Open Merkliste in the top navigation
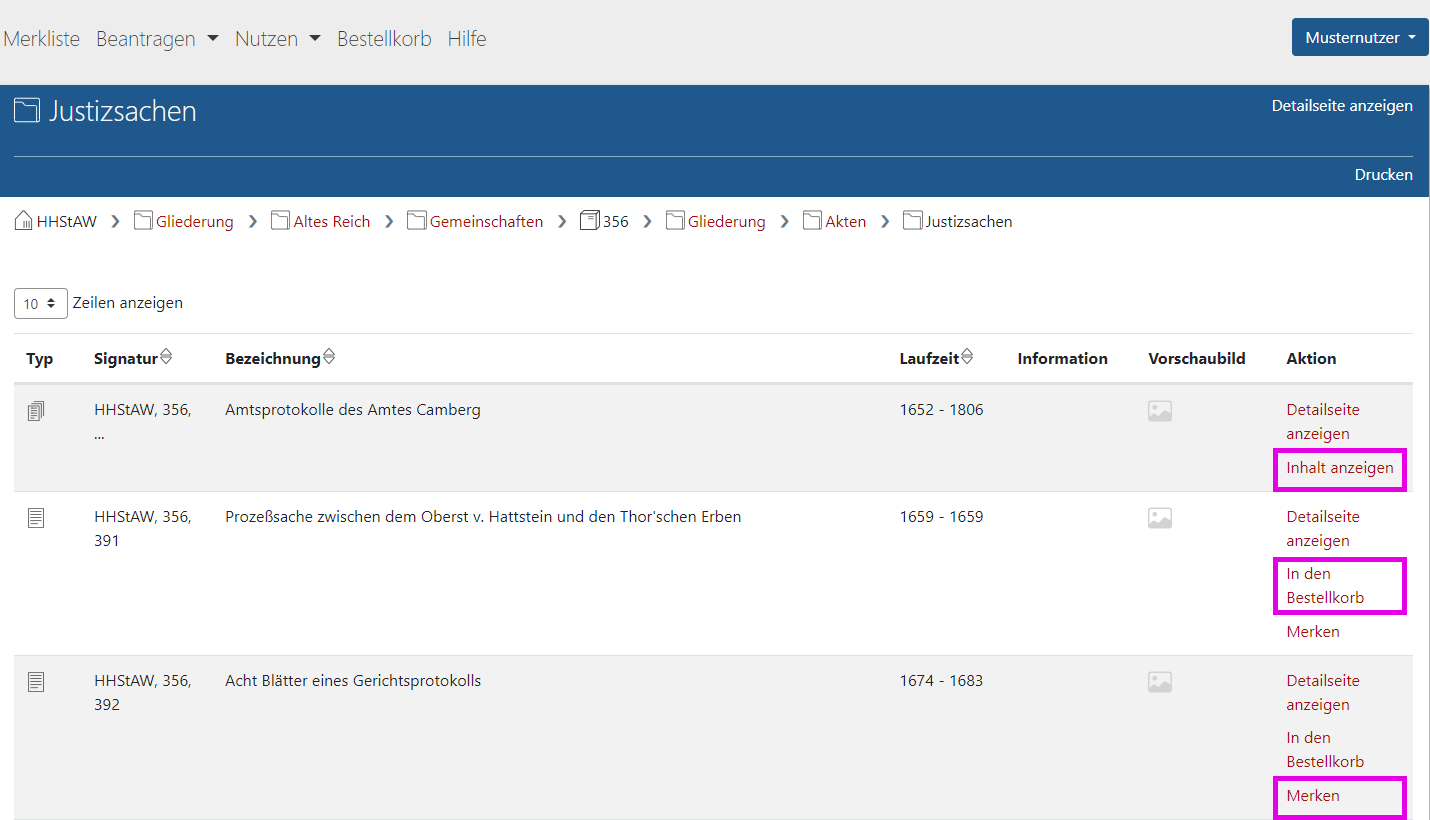Image resolution: width=1430 pixels, height=820 pixels. pos(42,39)
